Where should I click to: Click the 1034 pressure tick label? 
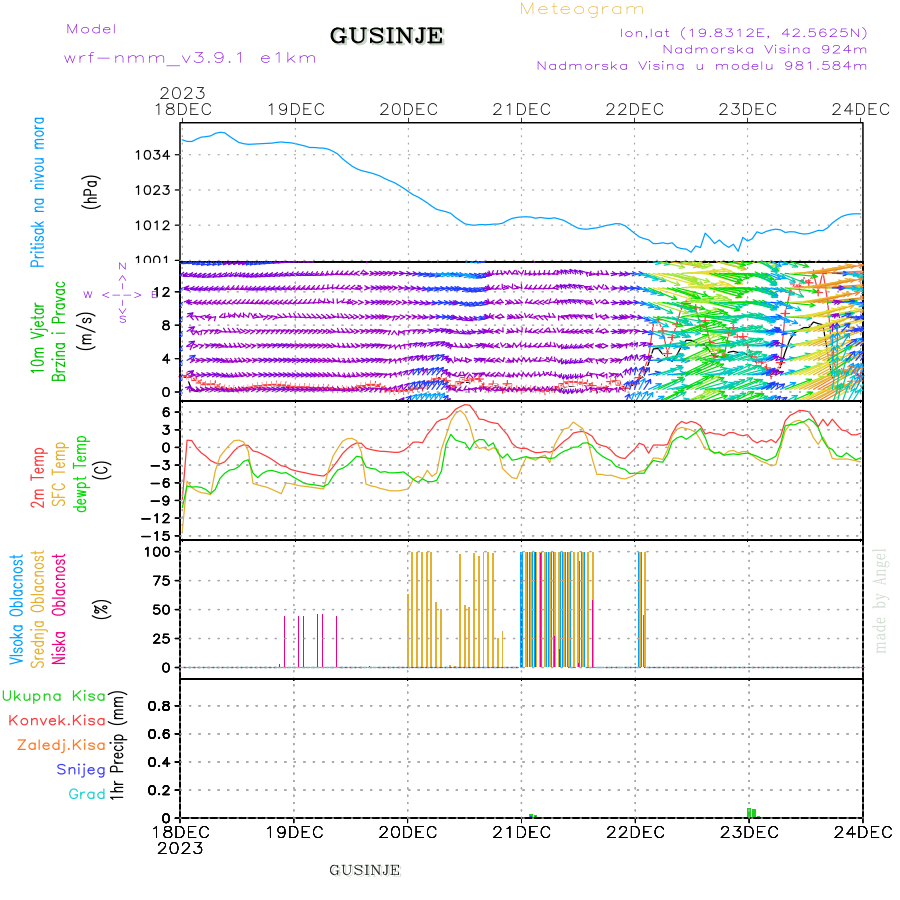coord(152,155)
